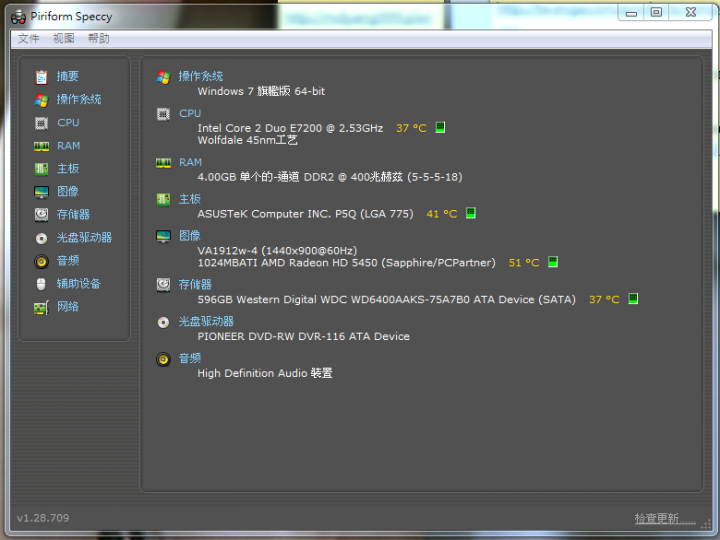Click the version label v1.28.709
The width and height of the screenshot is (720, 540).
[43, 518]
